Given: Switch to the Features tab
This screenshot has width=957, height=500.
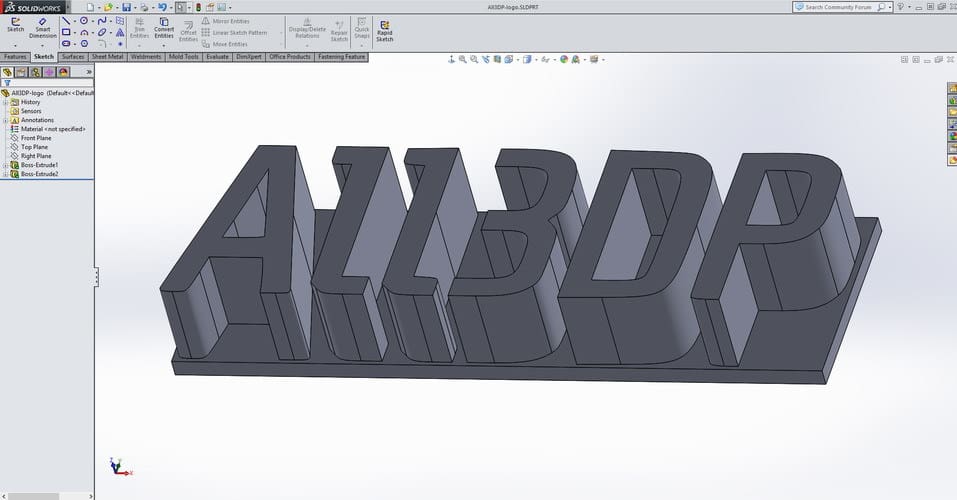Looking at the screenshot, I should click(x=15, y=57).
